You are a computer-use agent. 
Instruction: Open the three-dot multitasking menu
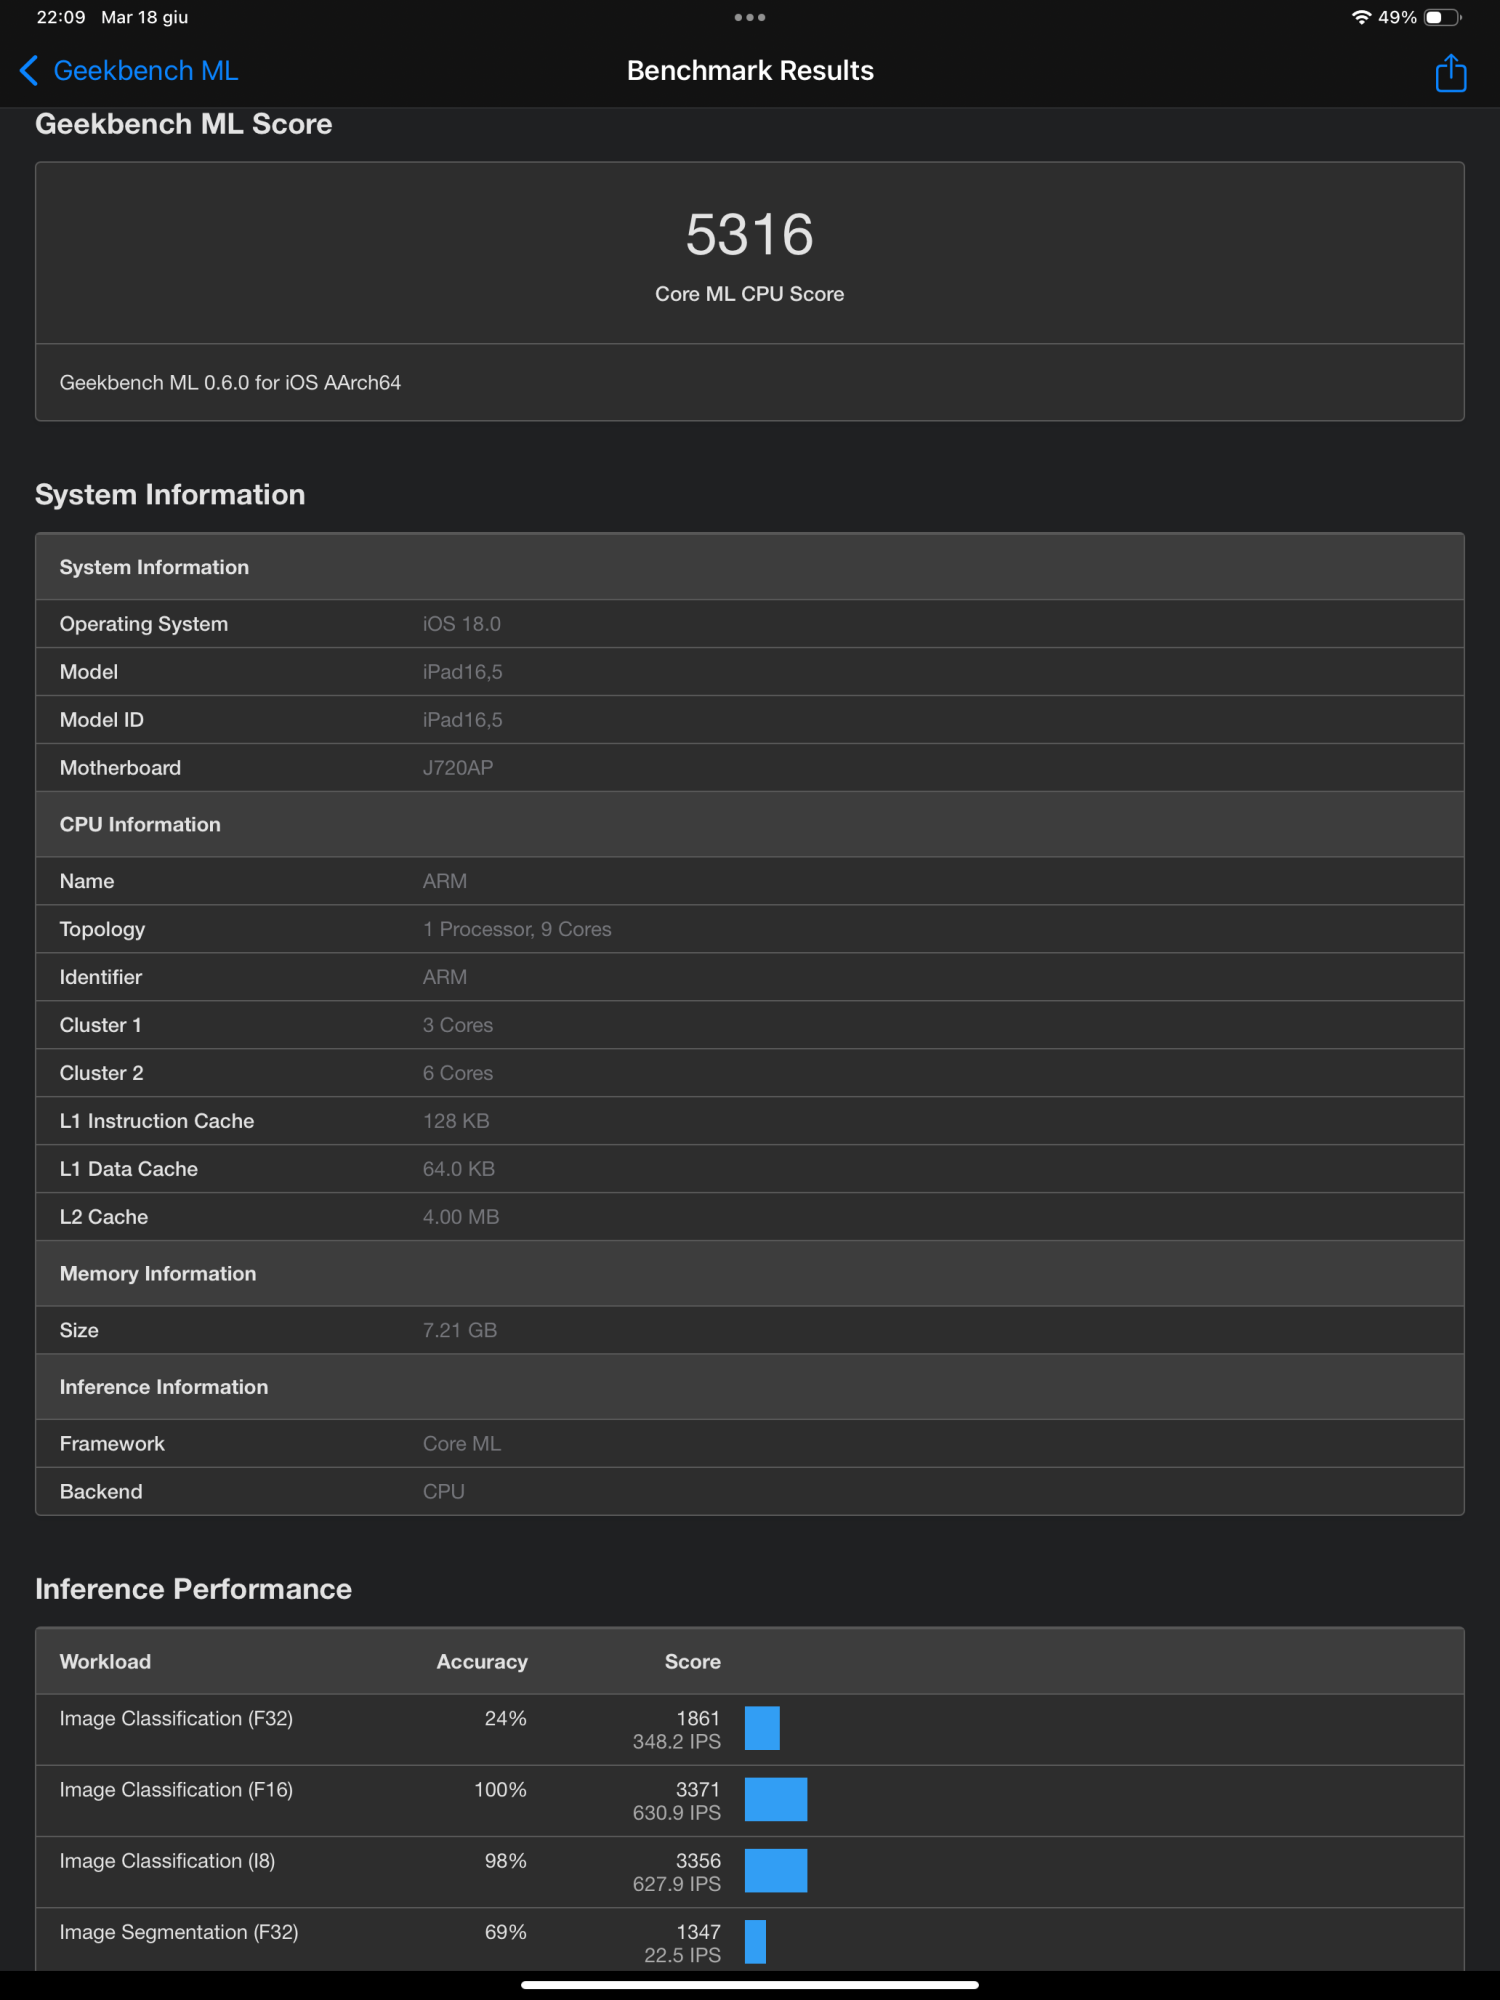[749, 17]
